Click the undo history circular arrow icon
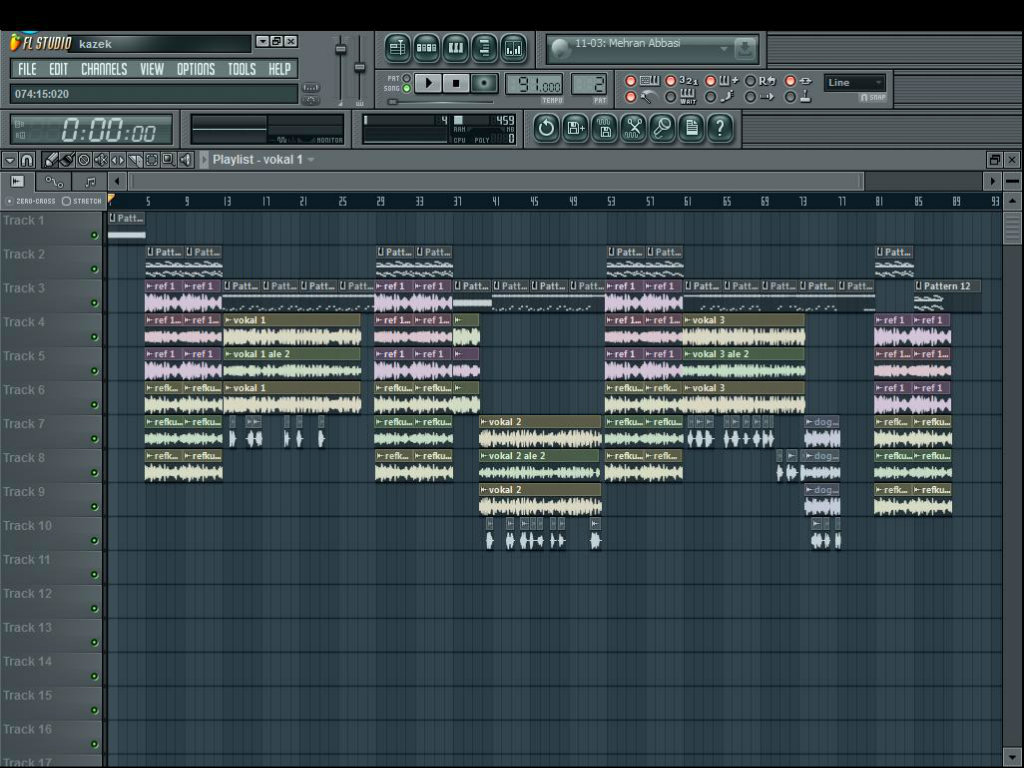 [546, 128]
